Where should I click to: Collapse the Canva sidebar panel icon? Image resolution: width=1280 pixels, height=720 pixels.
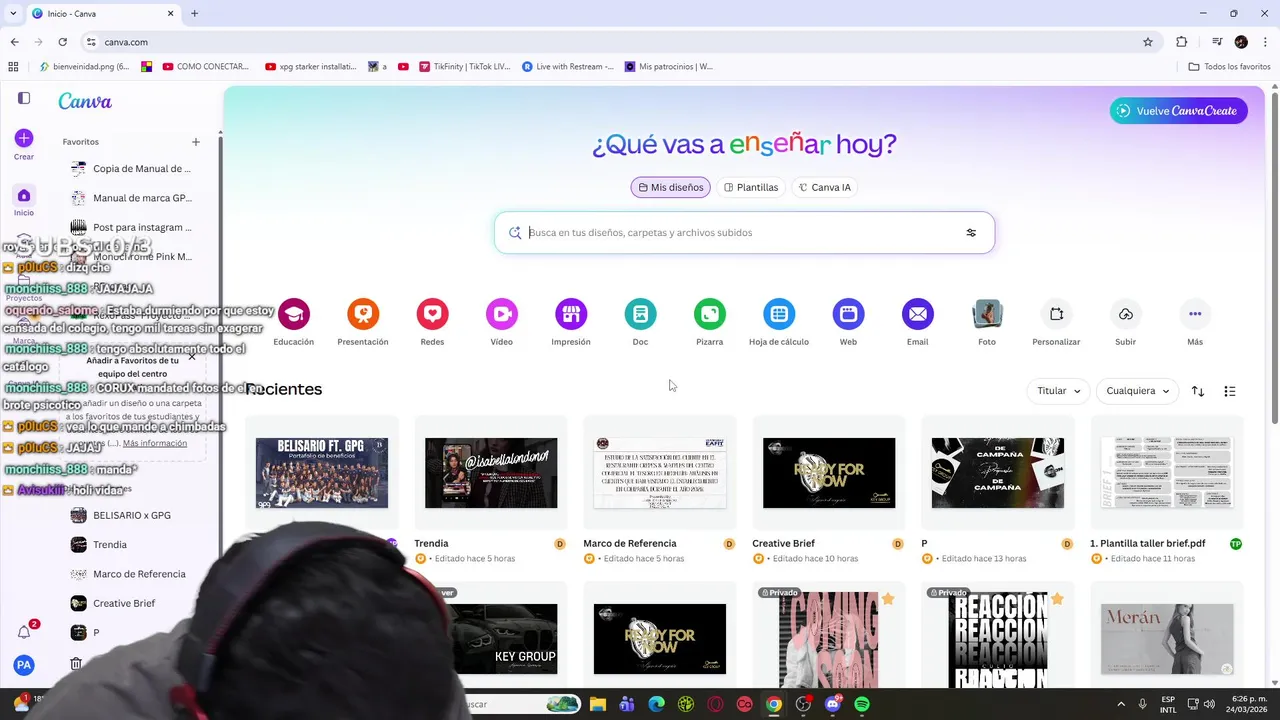(24, 98)
